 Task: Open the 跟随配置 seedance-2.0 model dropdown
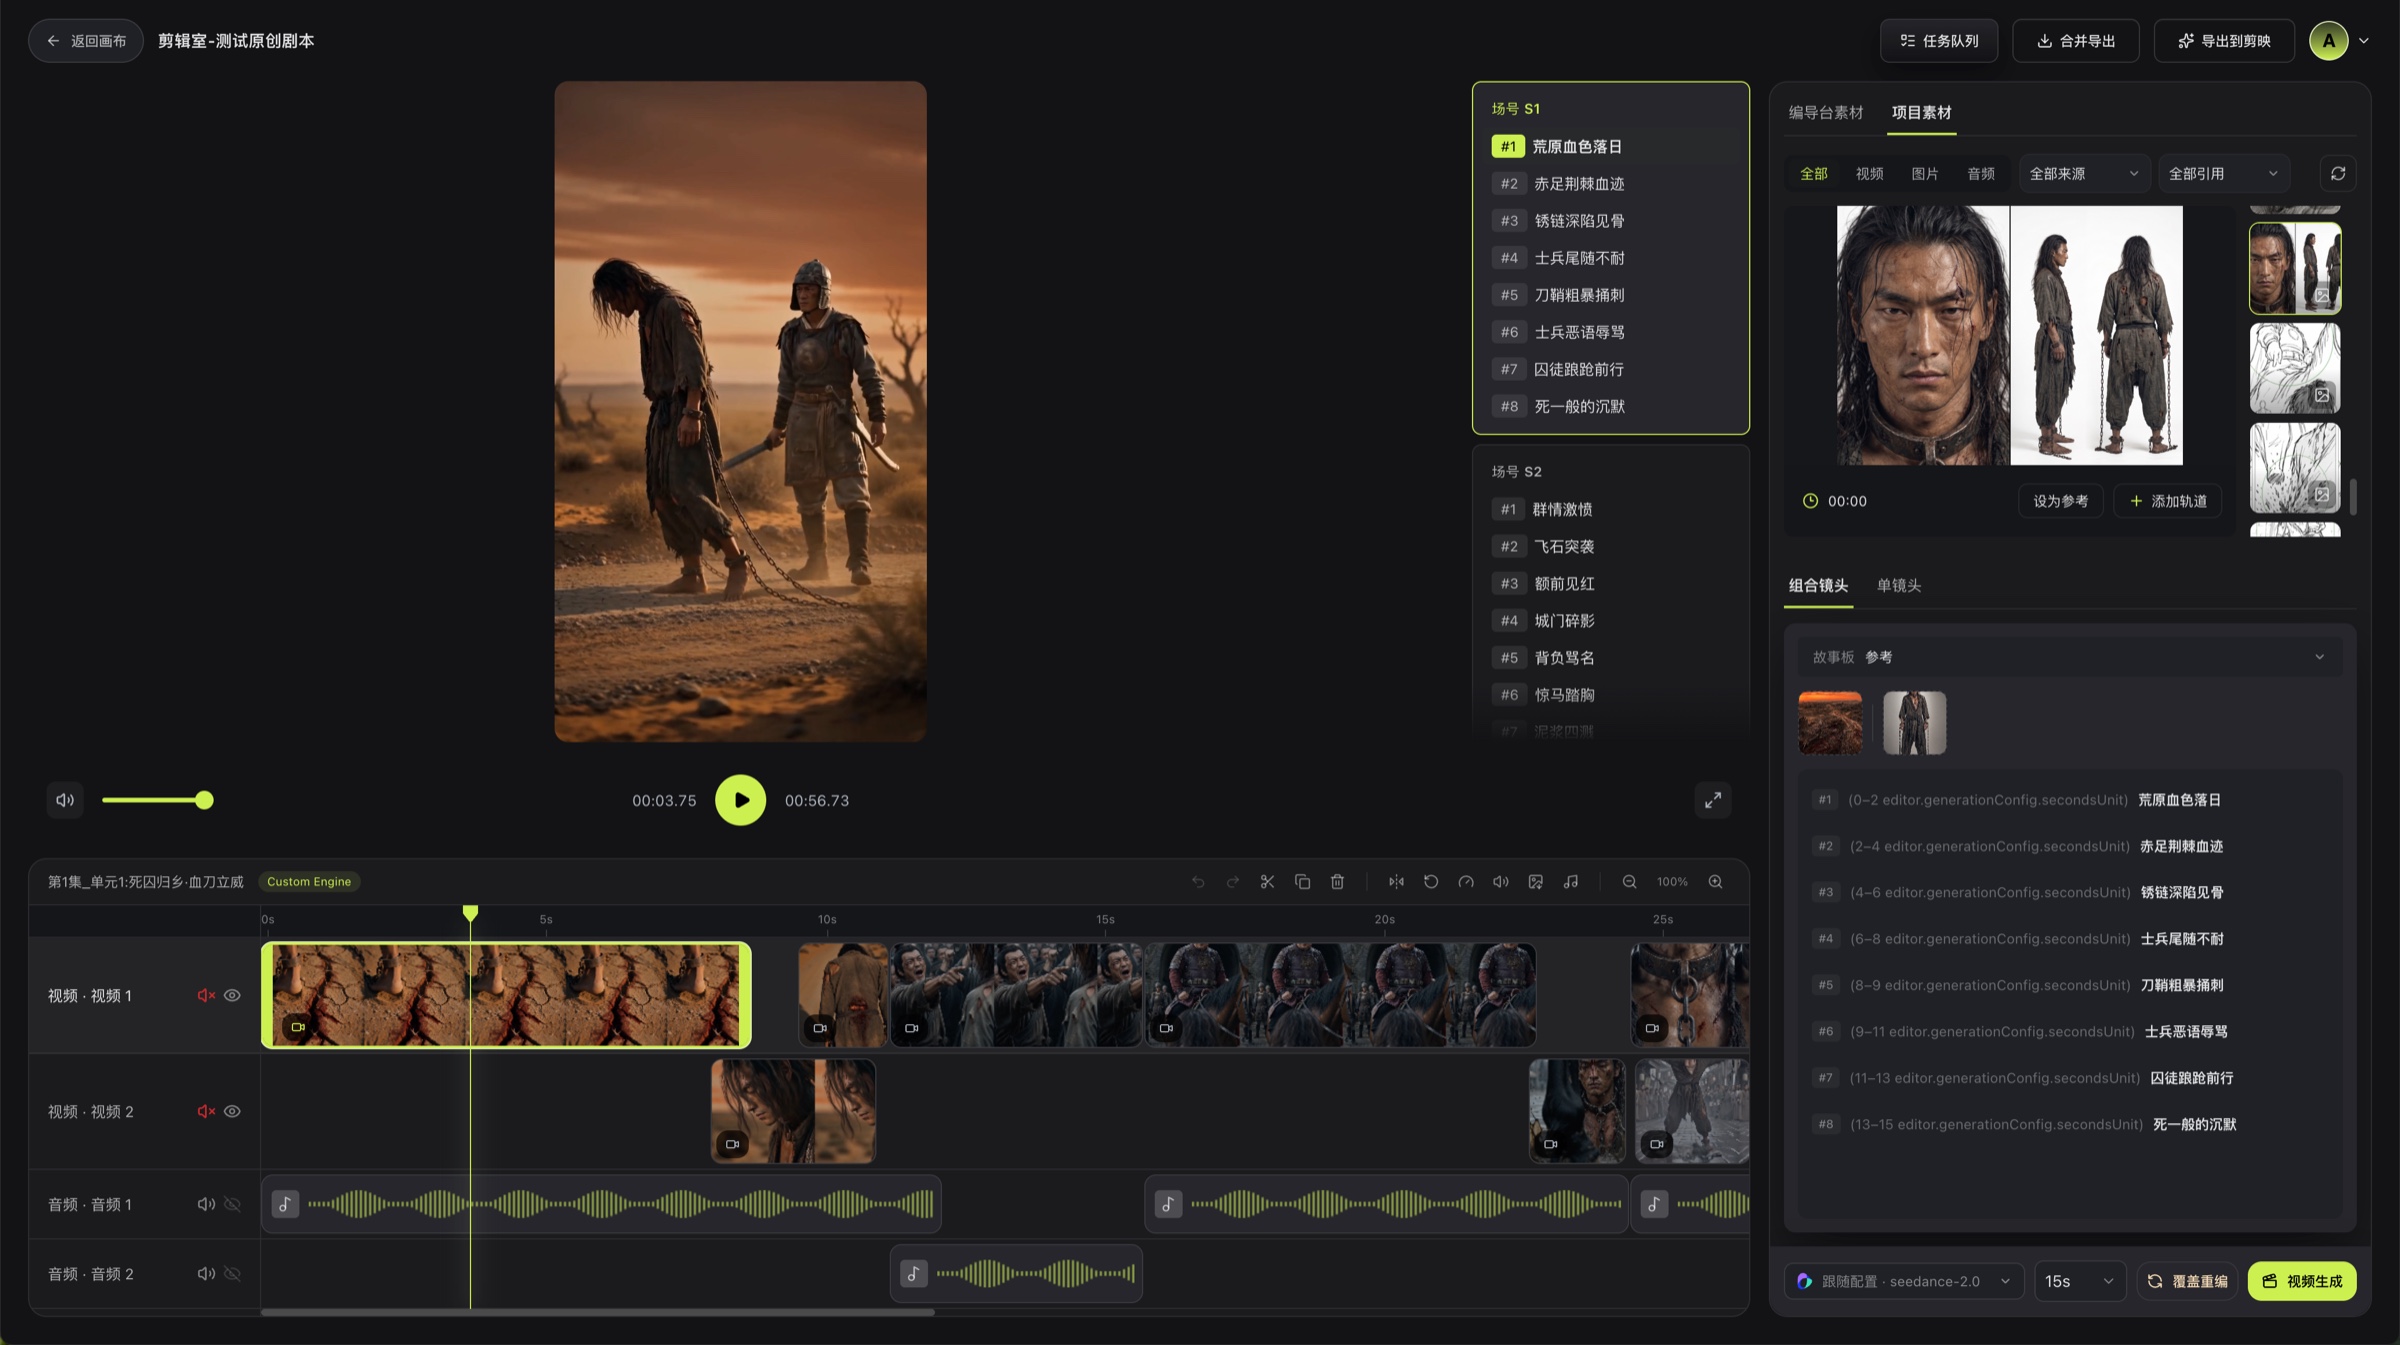pyautogui.click(x=1904, y=1282)
